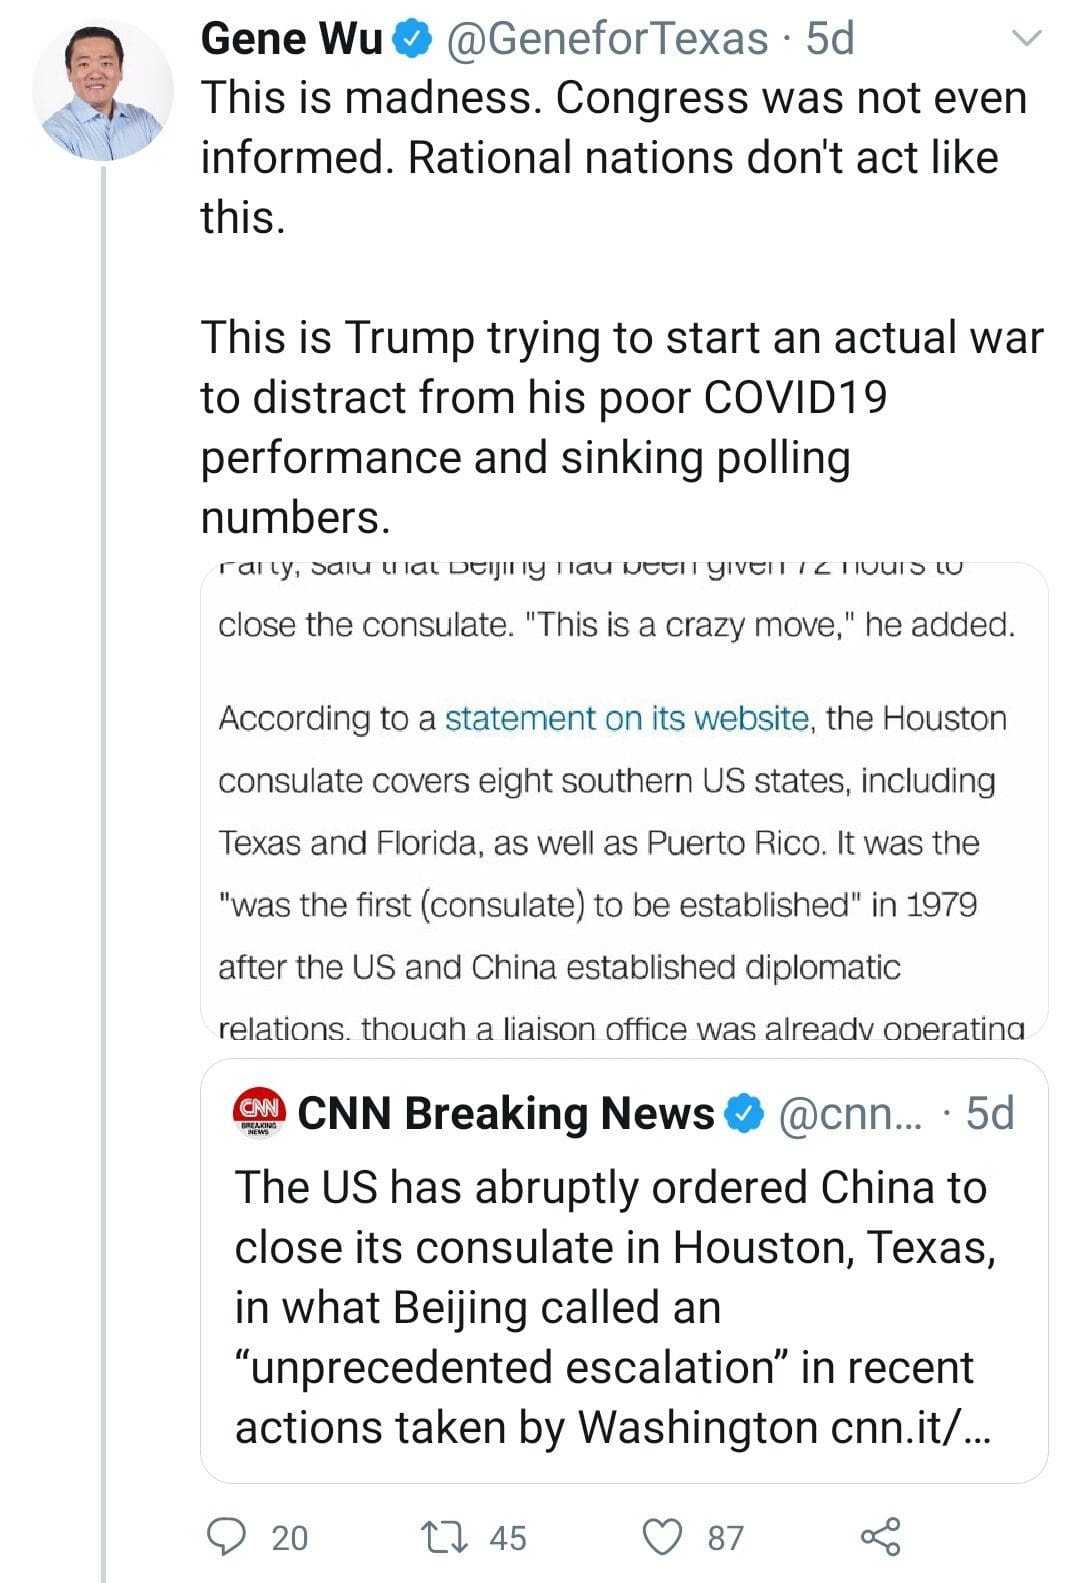Tap the share icon
The image size is (1080, 1583).
click(880, 1536)
